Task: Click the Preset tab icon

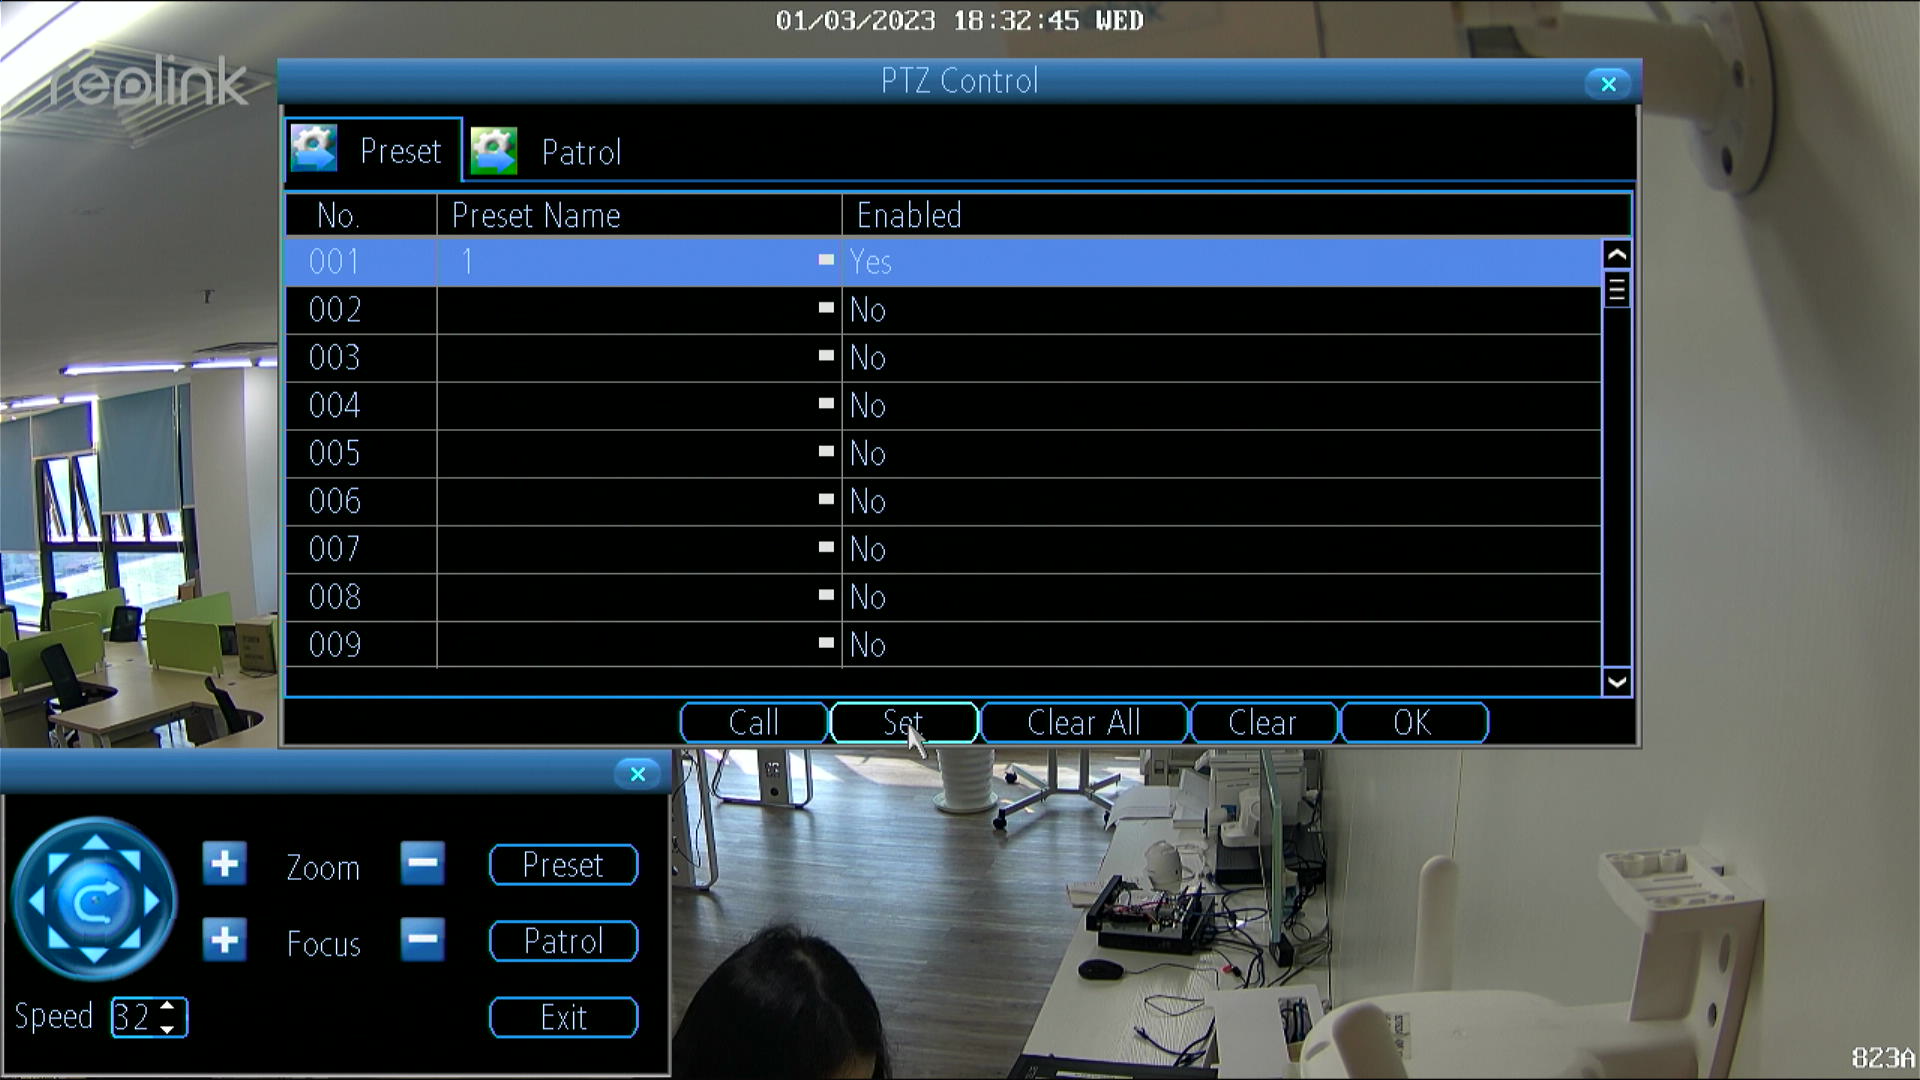Action: 316,149
